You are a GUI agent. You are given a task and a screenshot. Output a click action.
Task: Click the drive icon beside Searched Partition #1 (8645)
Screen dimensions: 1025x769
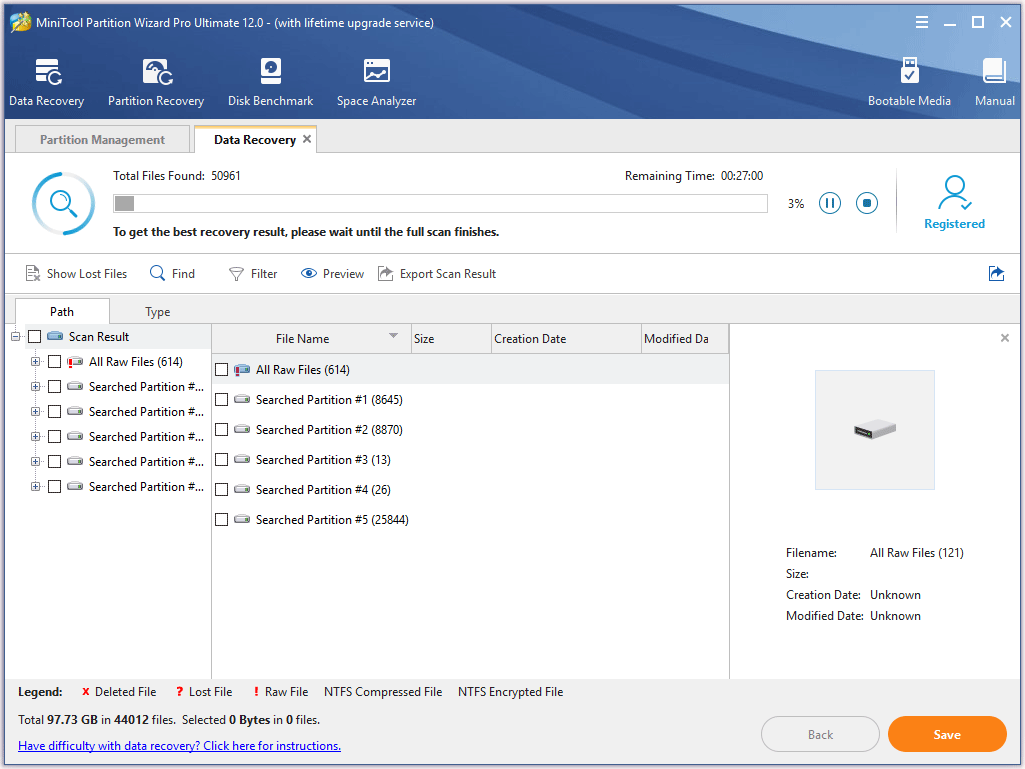point(243,399)
